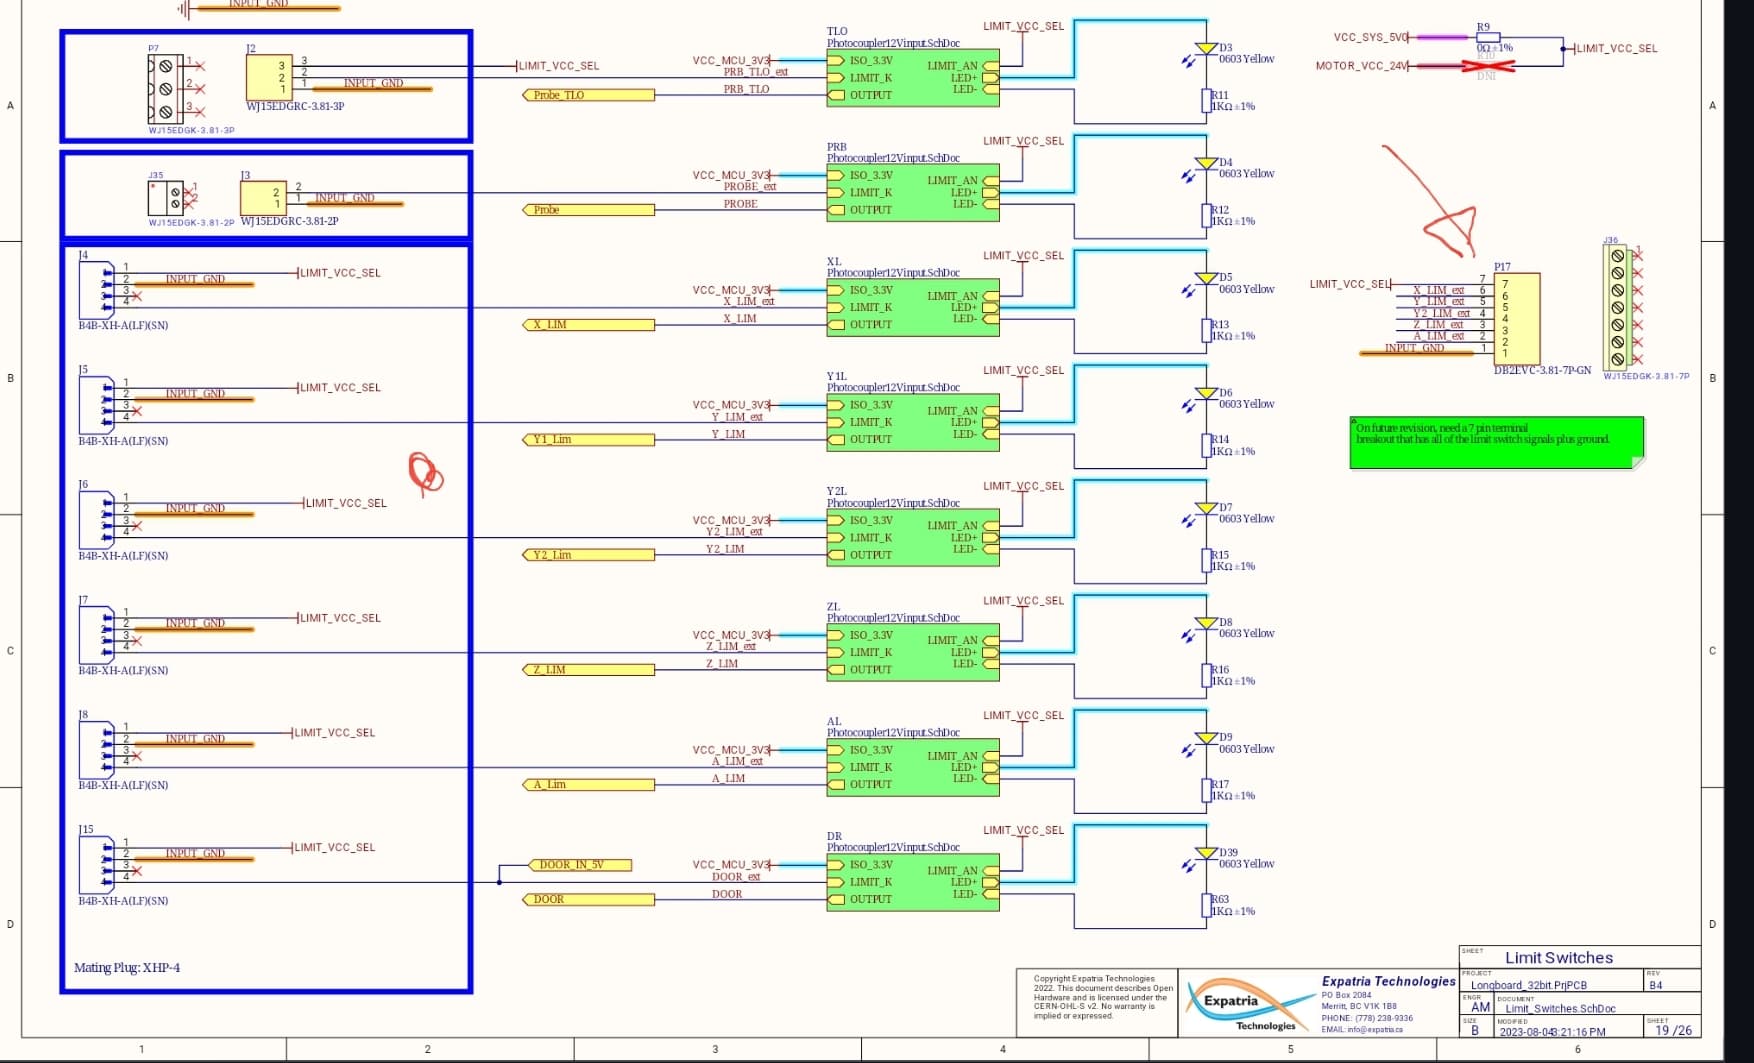Click the 'DB2EVC-3.81-7P-GN' part label
The width and height of the screenshot is (1754, 1063).
click(x=1542, y=370)
